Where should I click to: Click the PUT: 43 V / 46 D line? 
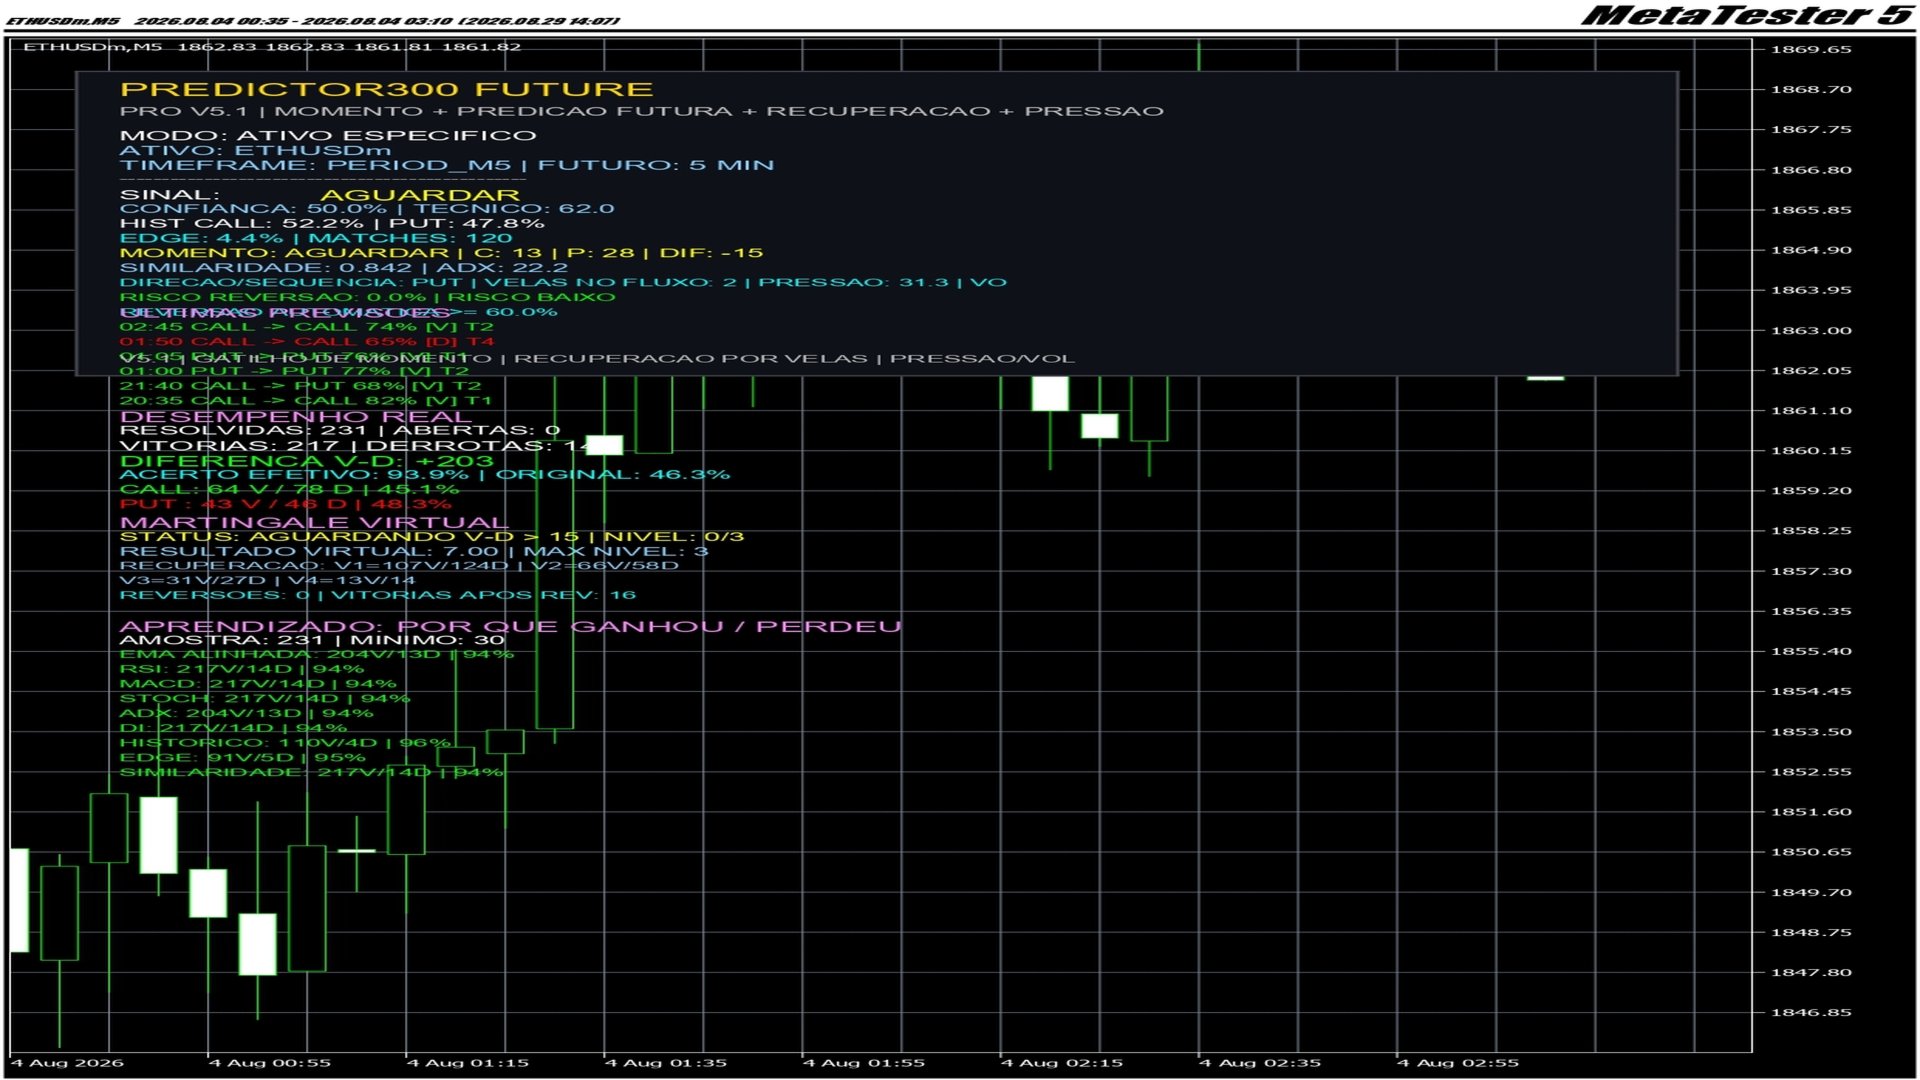[x=286, y=504]
